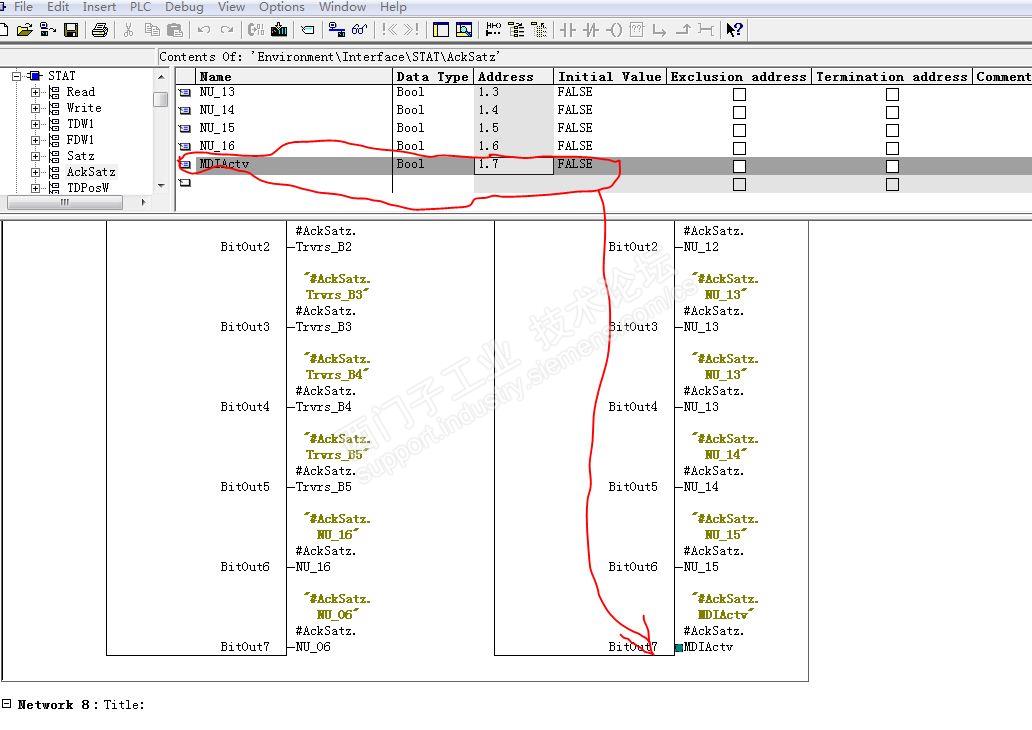Insert a normally open contact
1032x730 pixels.
pyautogui.click(x=568, y=30)
